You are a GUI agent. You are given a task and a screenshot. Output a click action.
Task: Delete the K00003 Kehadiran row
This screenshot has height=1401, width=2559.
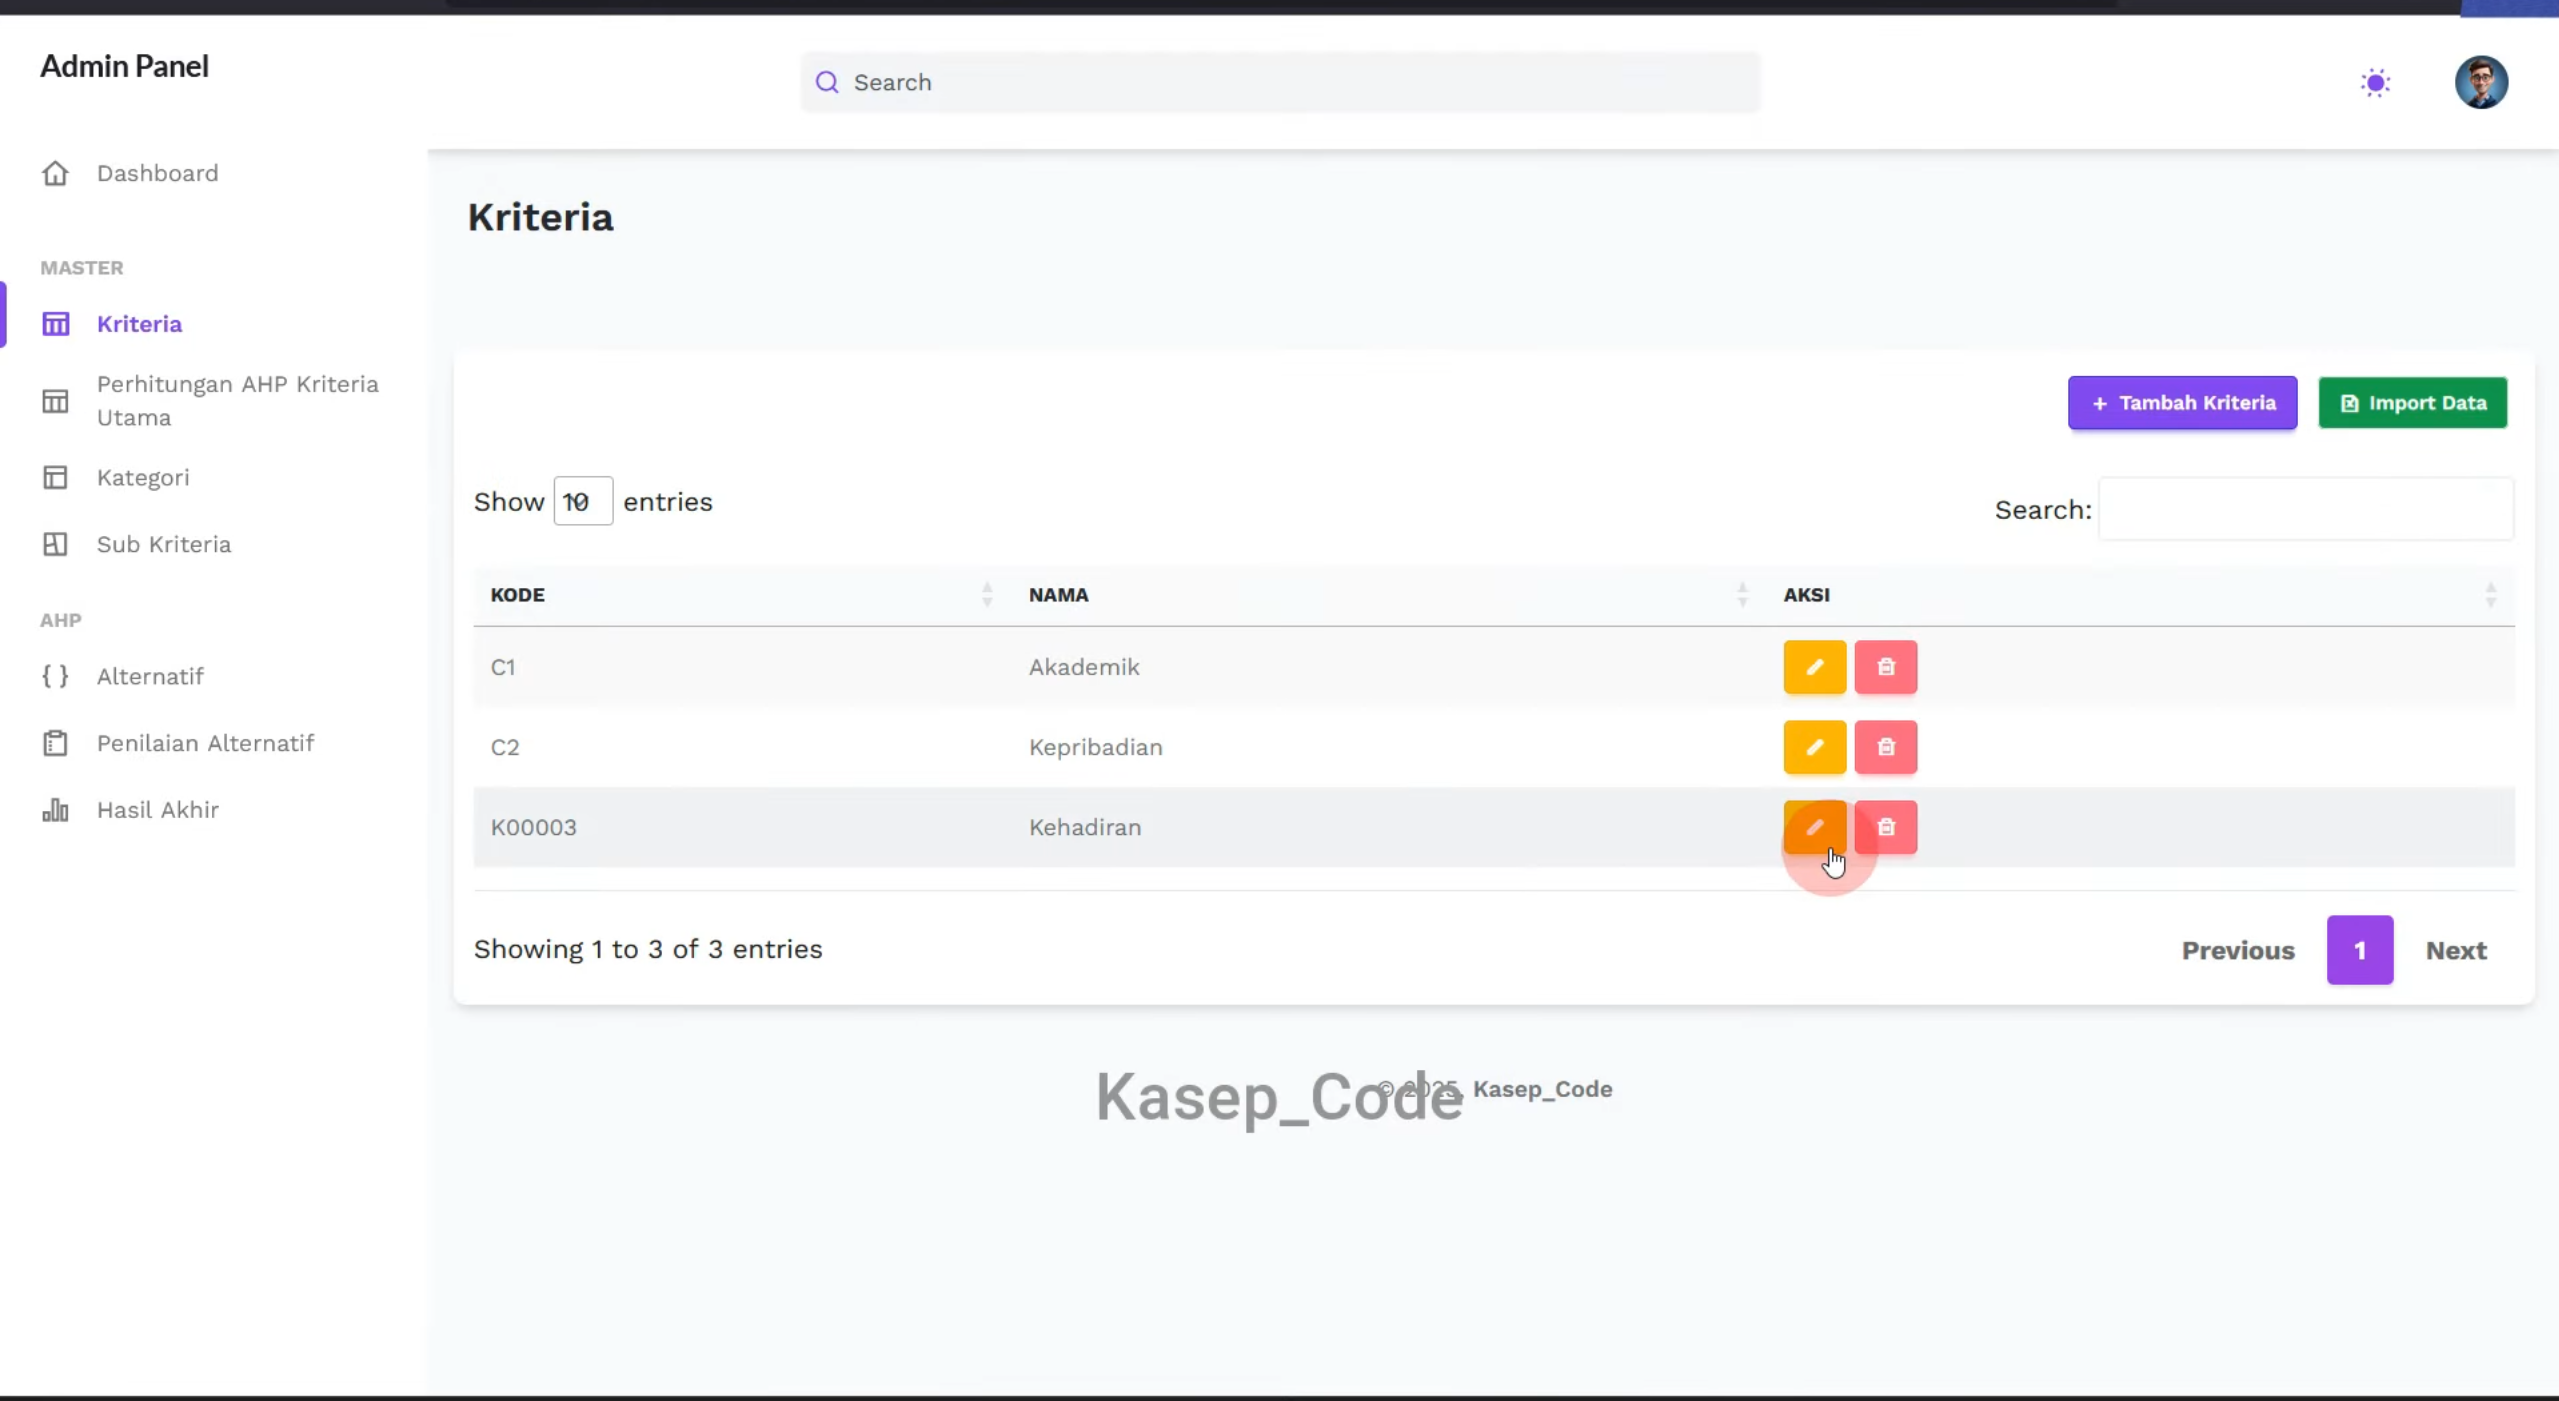[x=1886, y=827]
